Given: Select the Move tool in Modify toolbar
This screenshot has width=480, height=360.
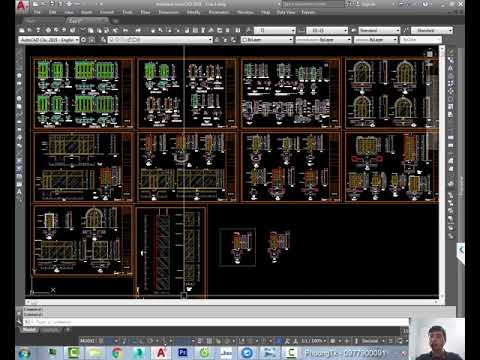Looking at the screenshot, I should [451, 91].
